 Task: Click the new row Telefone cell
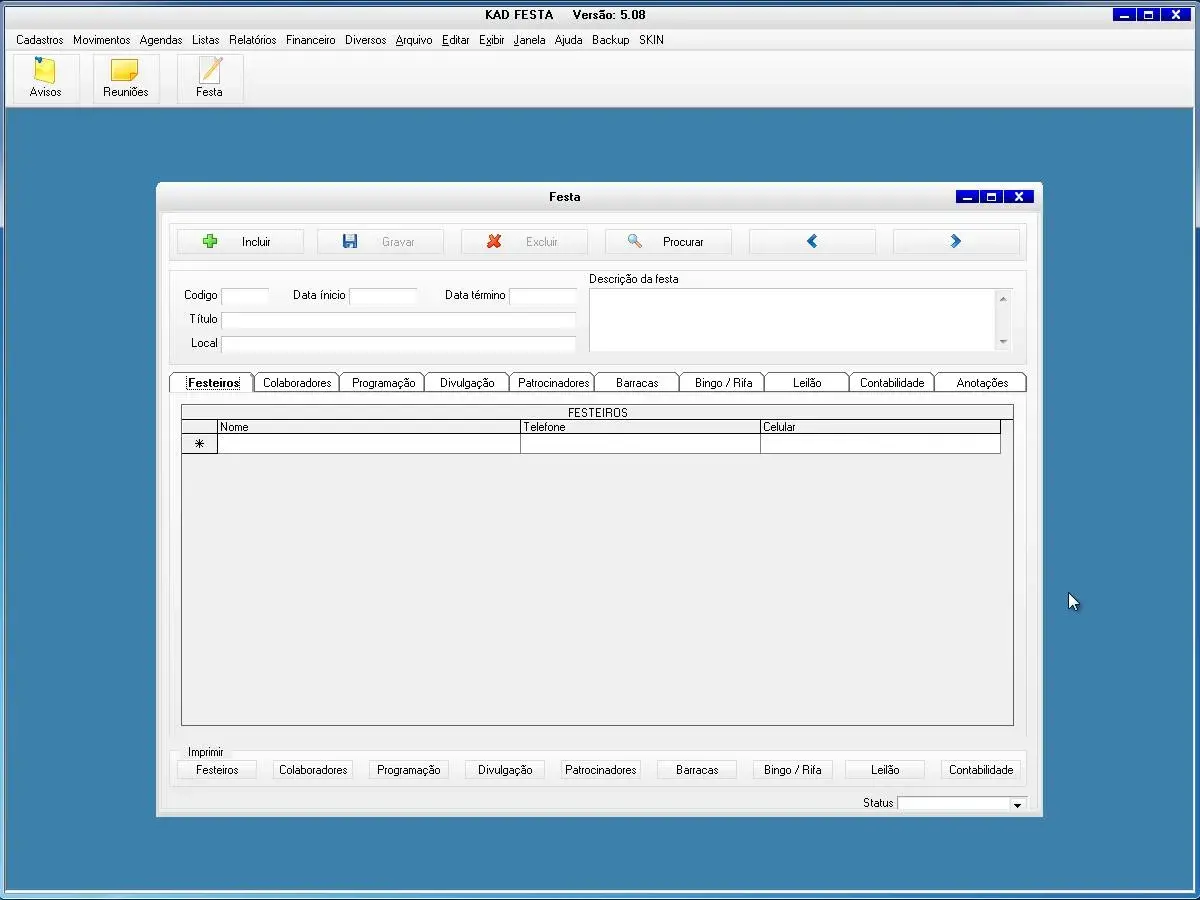click(641, 444)
